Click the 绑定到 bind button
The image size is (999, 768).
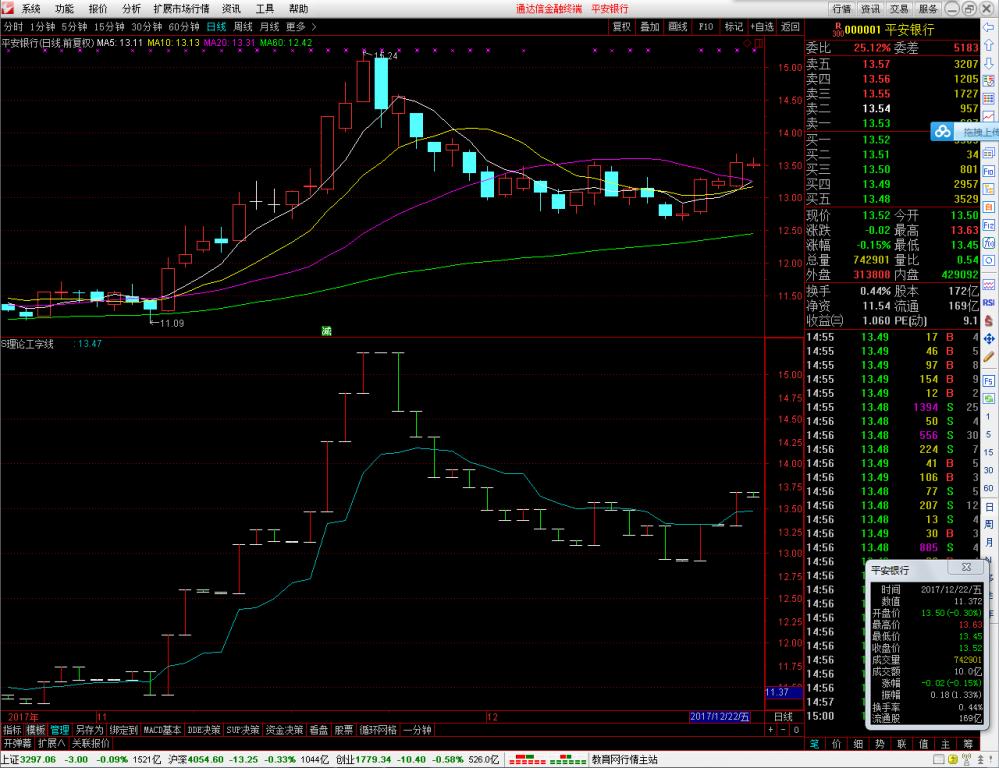pyautogui.click(x=123, y=730)
